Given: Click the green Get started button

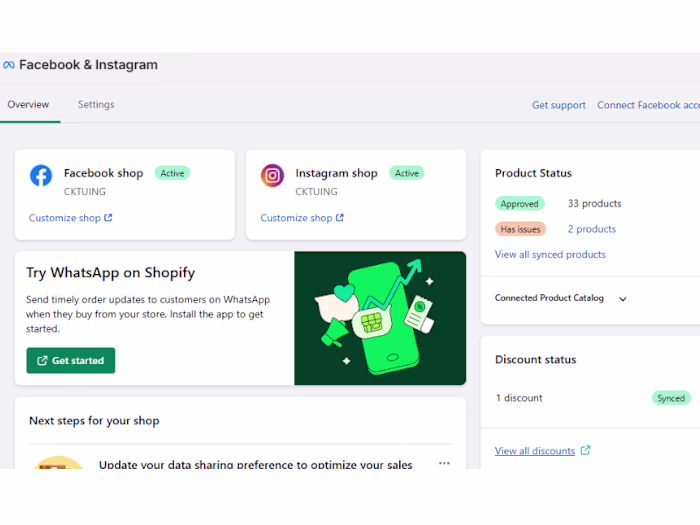Looking at the screenshot, I should coord(71,360).
